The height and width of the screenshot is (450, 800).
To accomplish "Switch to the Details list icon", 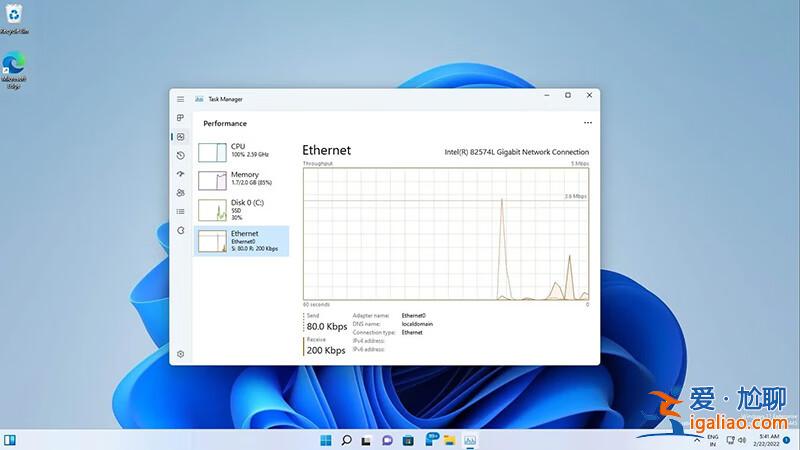I will [x=181, y=211].
